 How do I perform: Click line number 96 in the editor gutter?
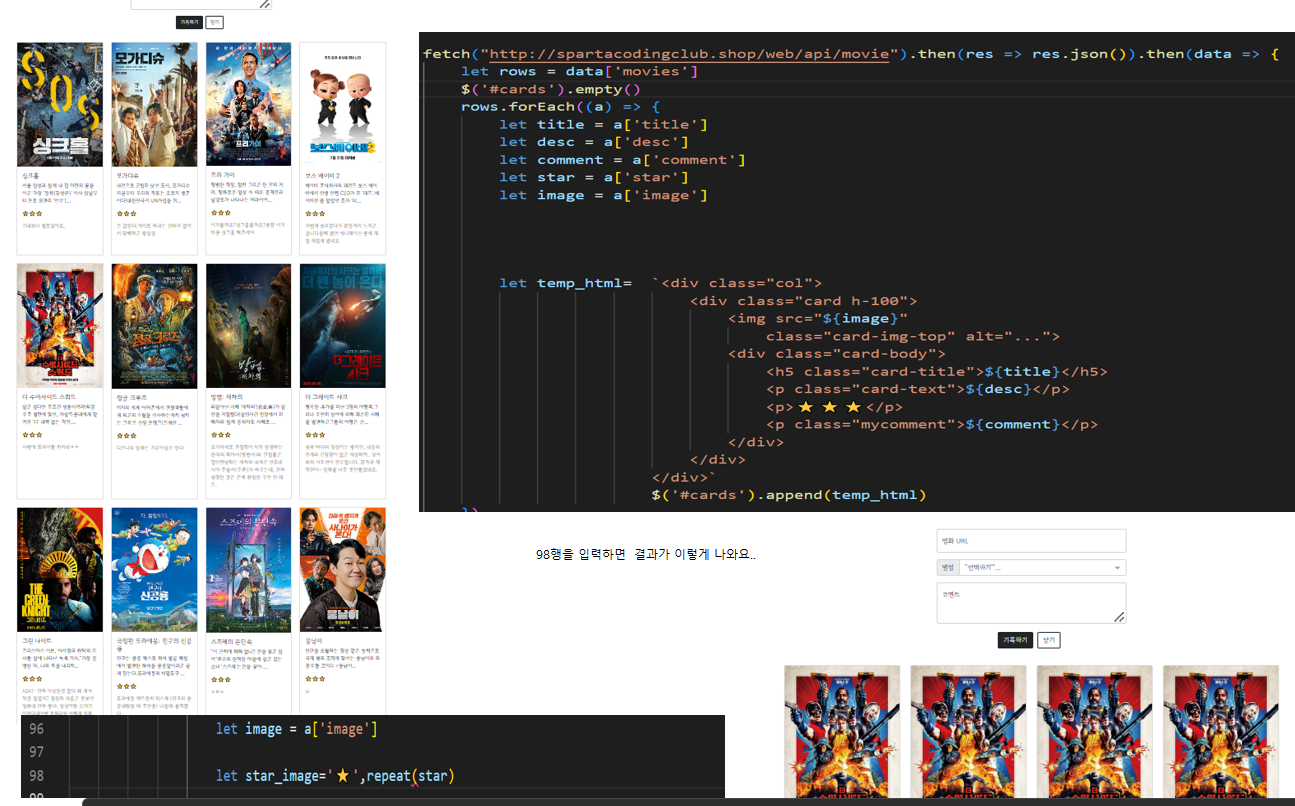(x=36, y=729)
